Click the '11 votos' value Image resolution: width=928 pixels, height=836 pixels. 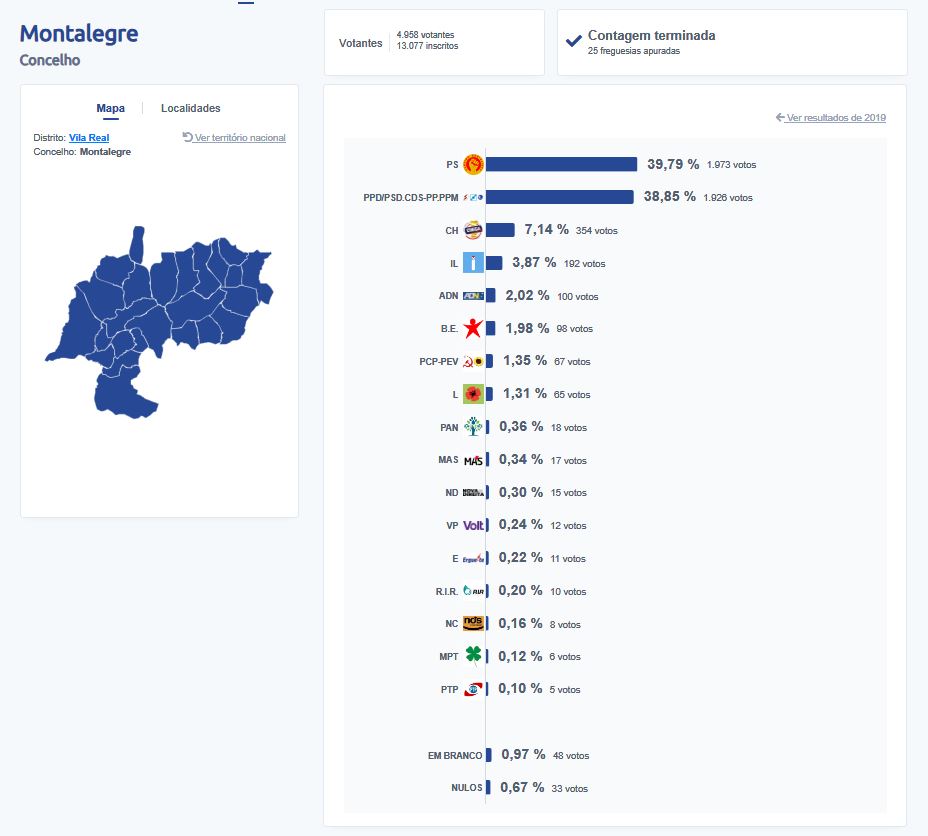[x=568, y=559]
